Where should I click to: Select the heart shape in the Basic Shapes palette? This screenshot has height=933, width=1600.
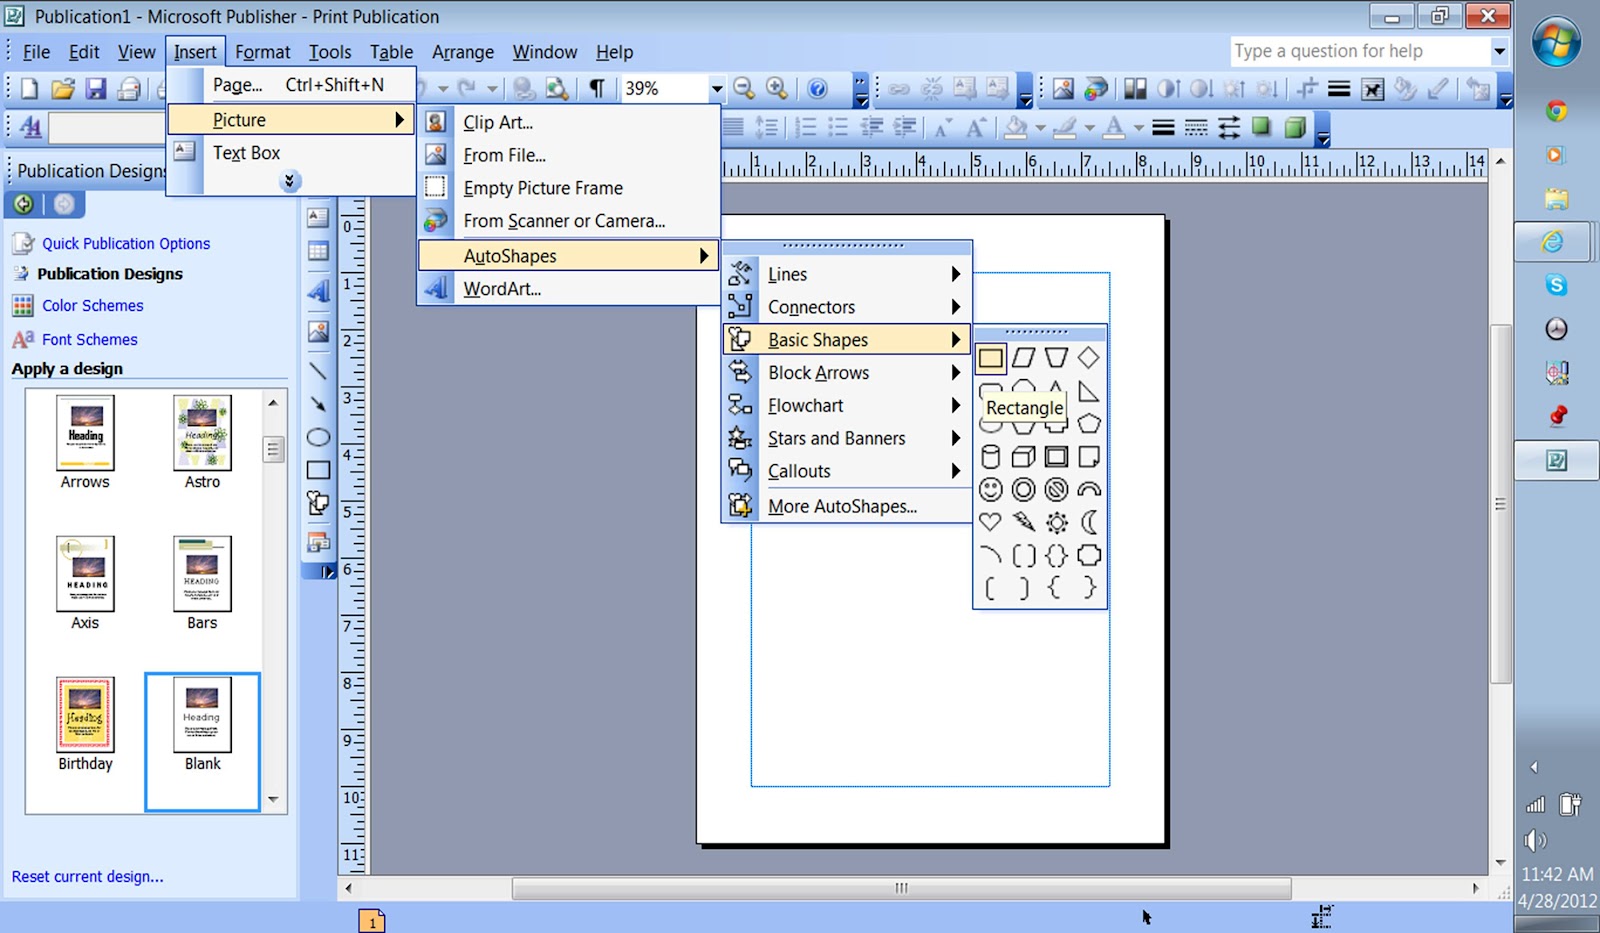(990, 522)
